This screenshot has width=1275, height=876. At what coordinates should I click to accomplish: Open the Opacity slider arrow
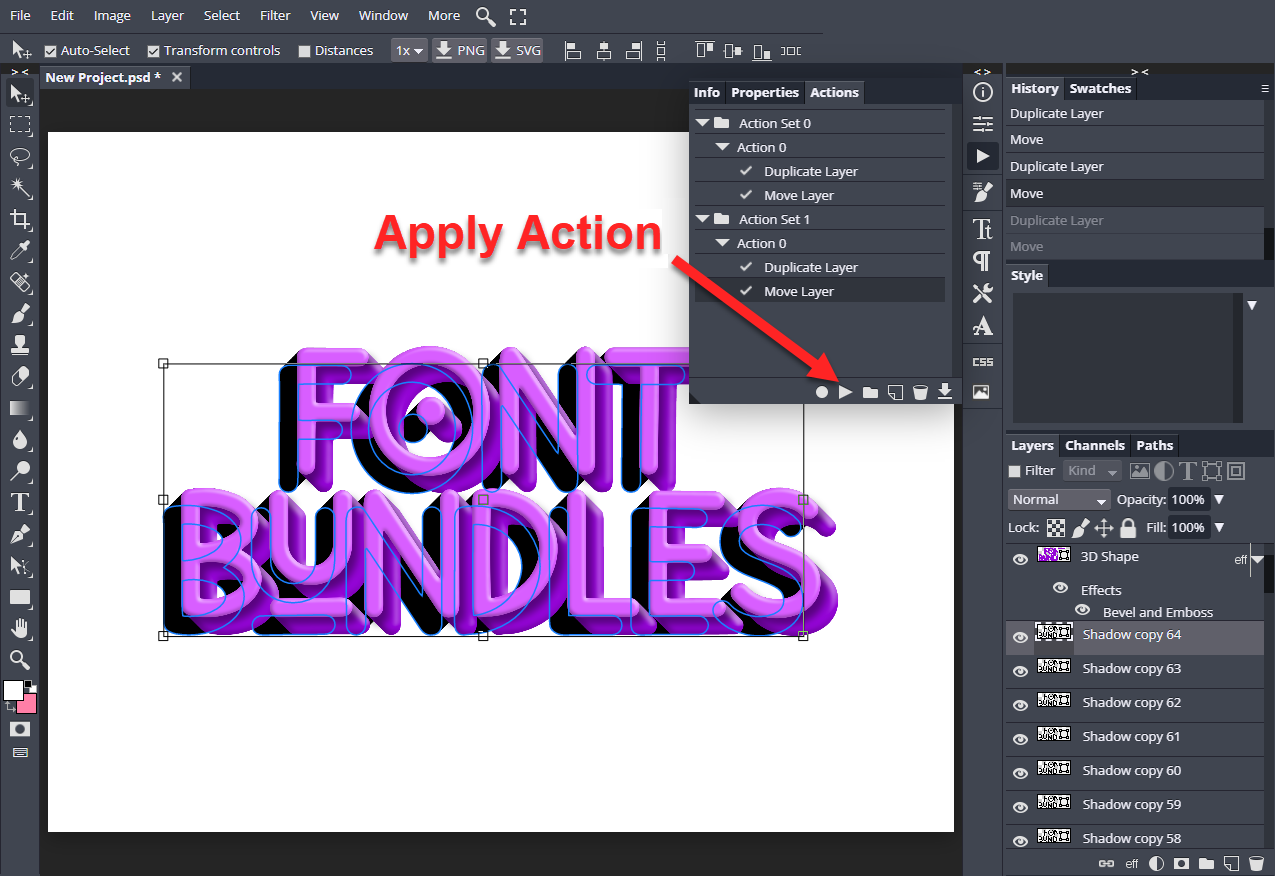(x=1219, y=499)
